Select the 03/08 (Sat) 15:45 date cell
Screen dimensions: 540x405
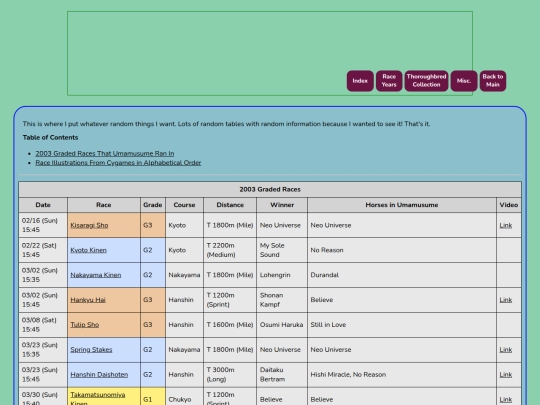click(43, 324)
